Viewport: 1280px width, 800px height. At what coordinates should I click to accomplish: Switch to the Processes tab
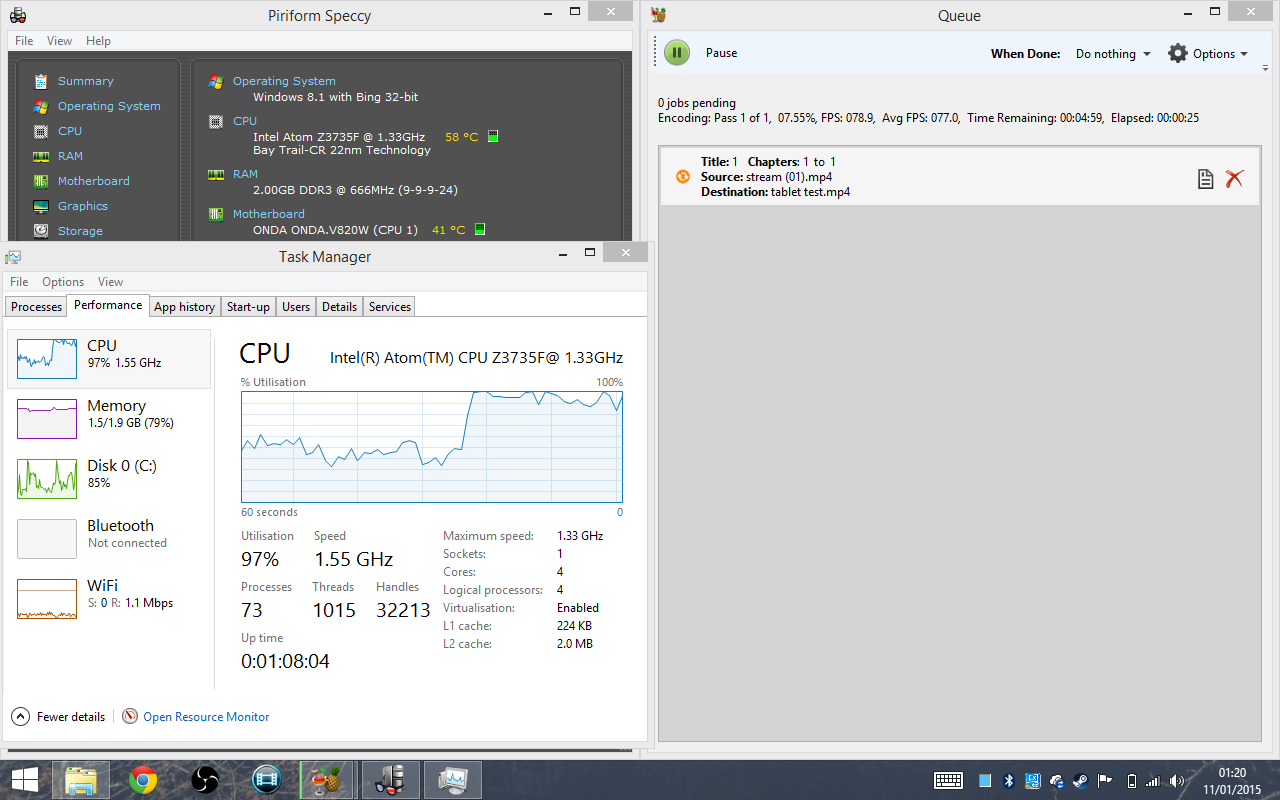point(36,307)
